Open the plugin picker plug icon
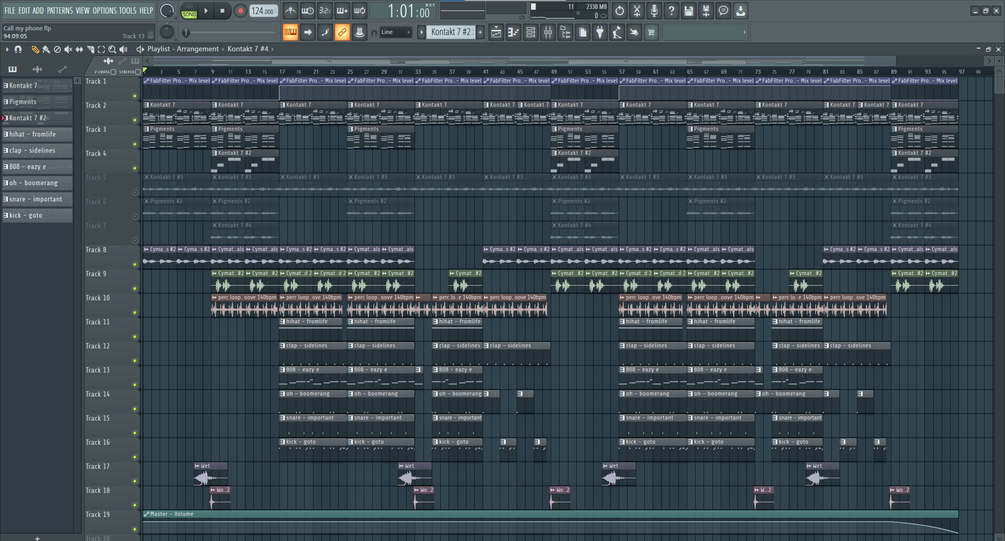The height and width of the screenshot is (541, 1005). pos(600,32)
